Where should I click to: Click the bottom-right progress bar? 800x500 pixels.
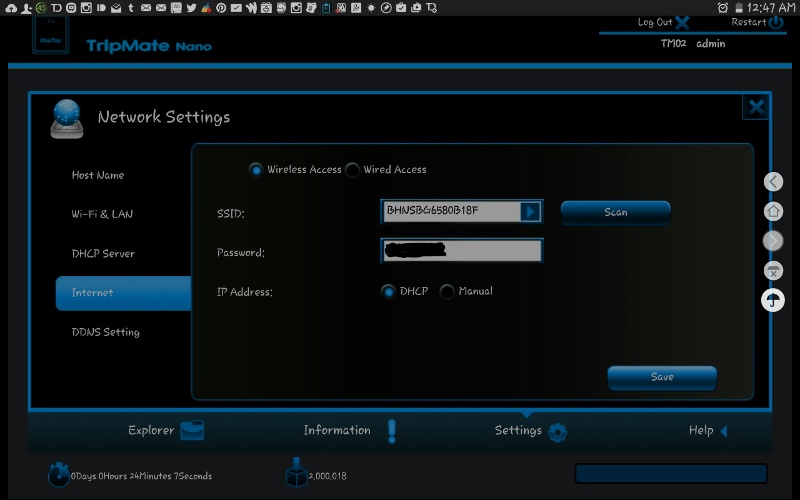tap(671, 473)
